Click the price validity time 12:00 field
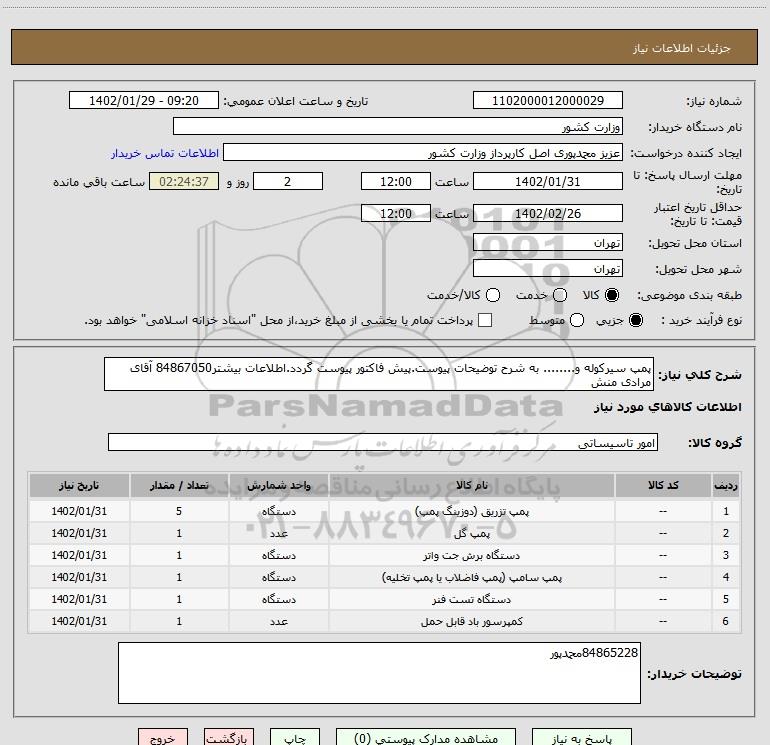 [x=396, y=213]
